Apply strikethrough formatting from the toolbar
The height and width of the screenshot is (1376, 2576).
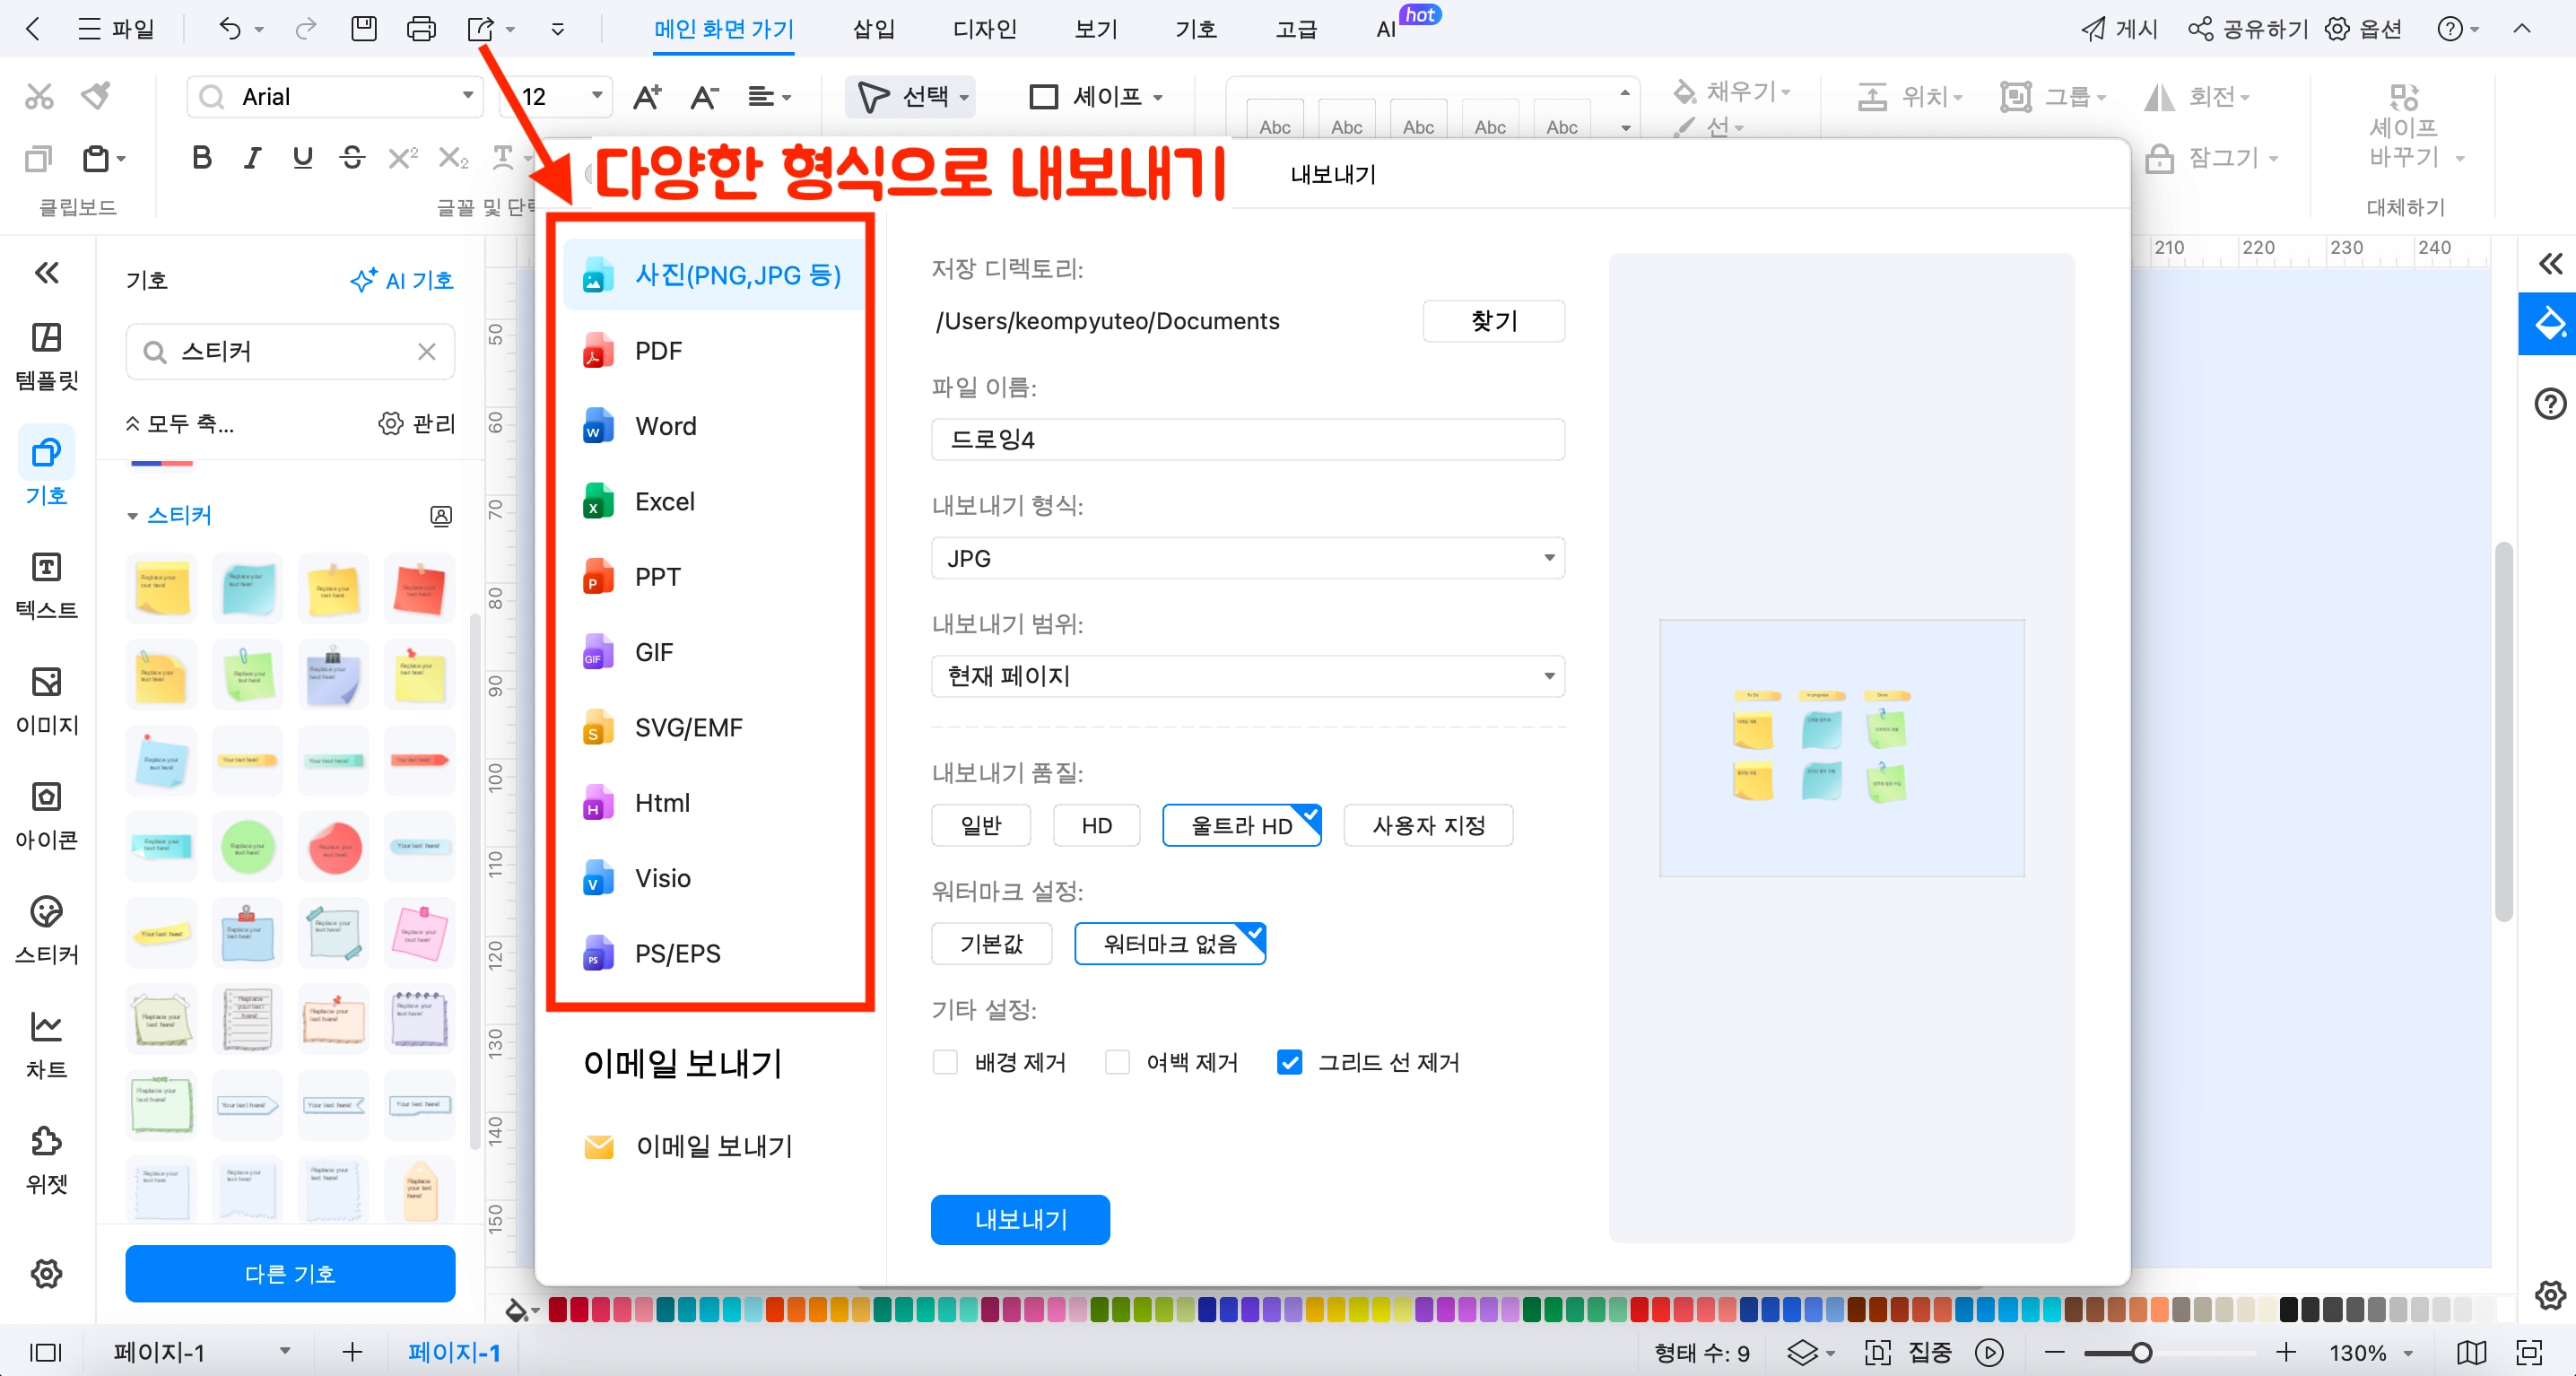352,157
